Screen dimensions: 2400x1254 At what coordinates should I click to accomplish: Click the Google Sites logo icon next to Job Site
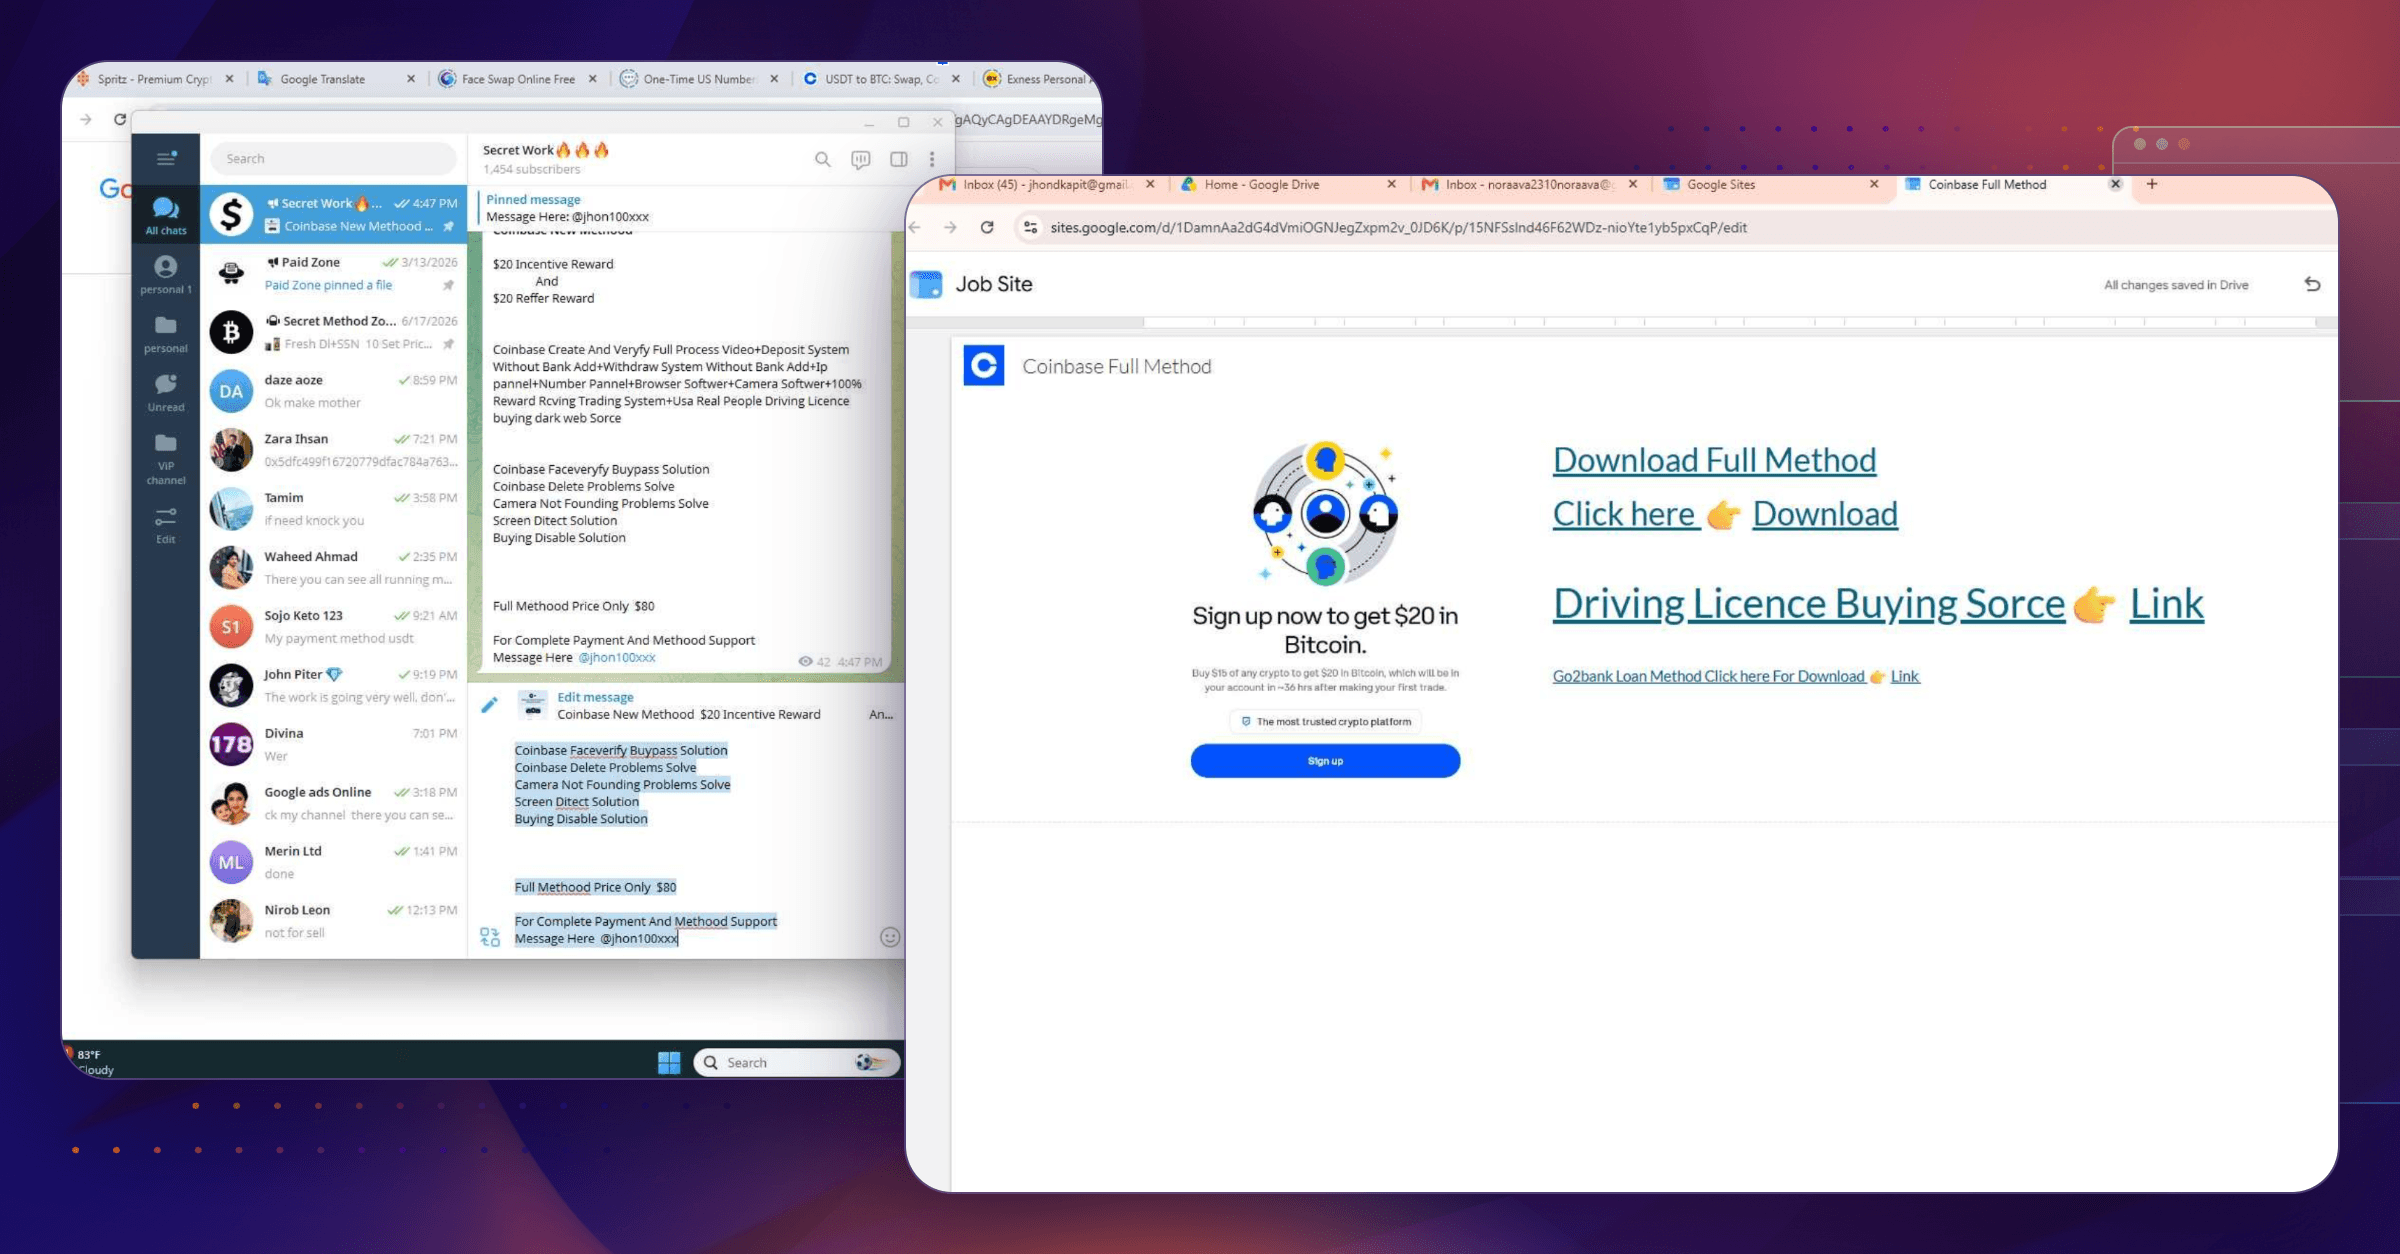926,284
